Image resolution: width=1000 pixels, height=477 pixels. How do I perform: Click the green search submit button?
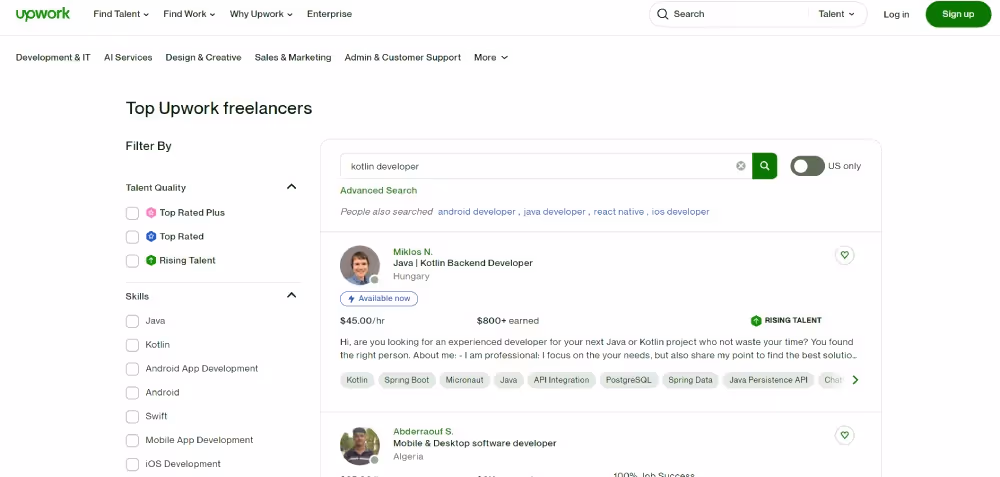764,166
